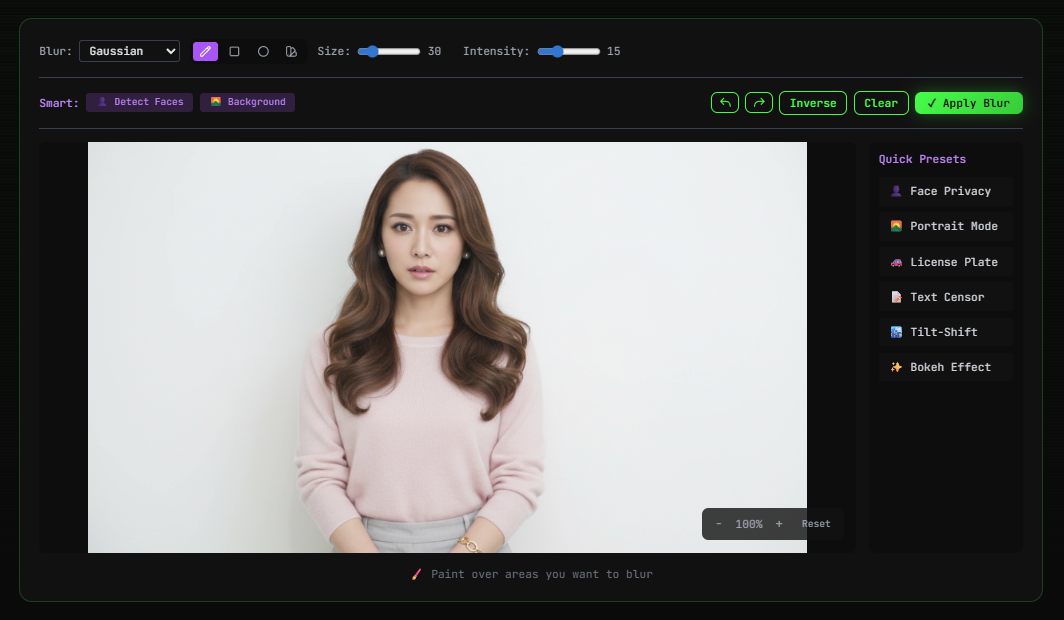1064x620 pixels.
Task: Click the 100% zoom level indicator
Action: (749, 523)
